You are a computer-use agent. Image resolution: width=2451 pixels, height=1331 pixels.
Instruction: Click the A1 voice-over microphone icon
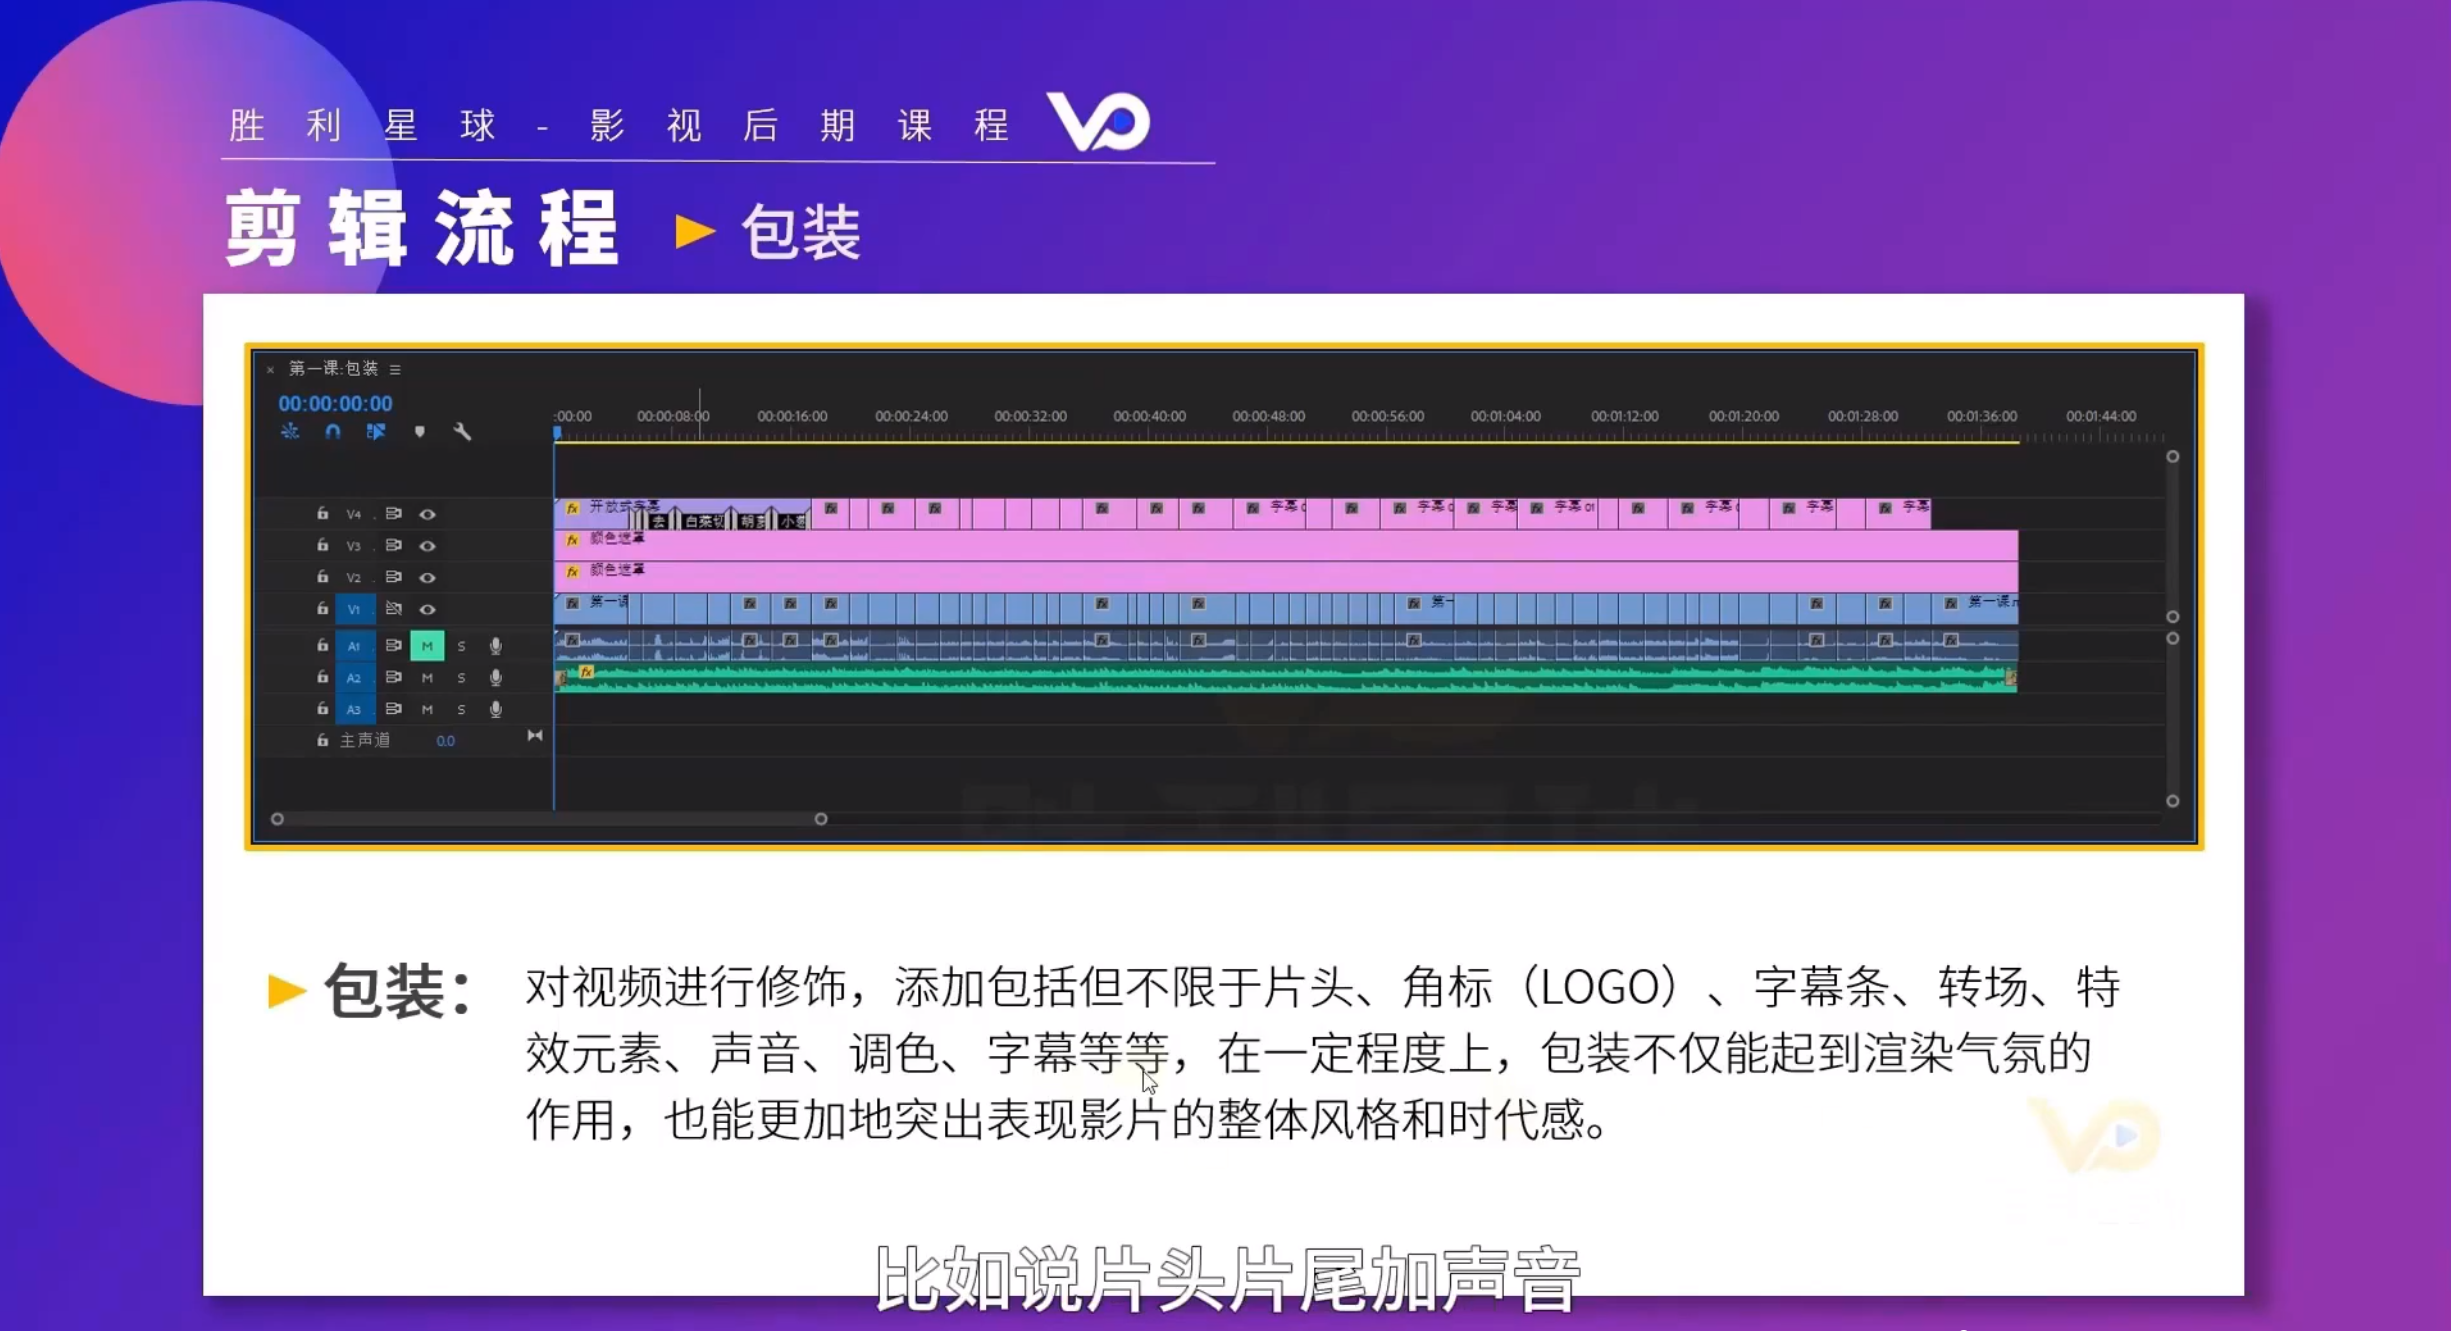496,646
